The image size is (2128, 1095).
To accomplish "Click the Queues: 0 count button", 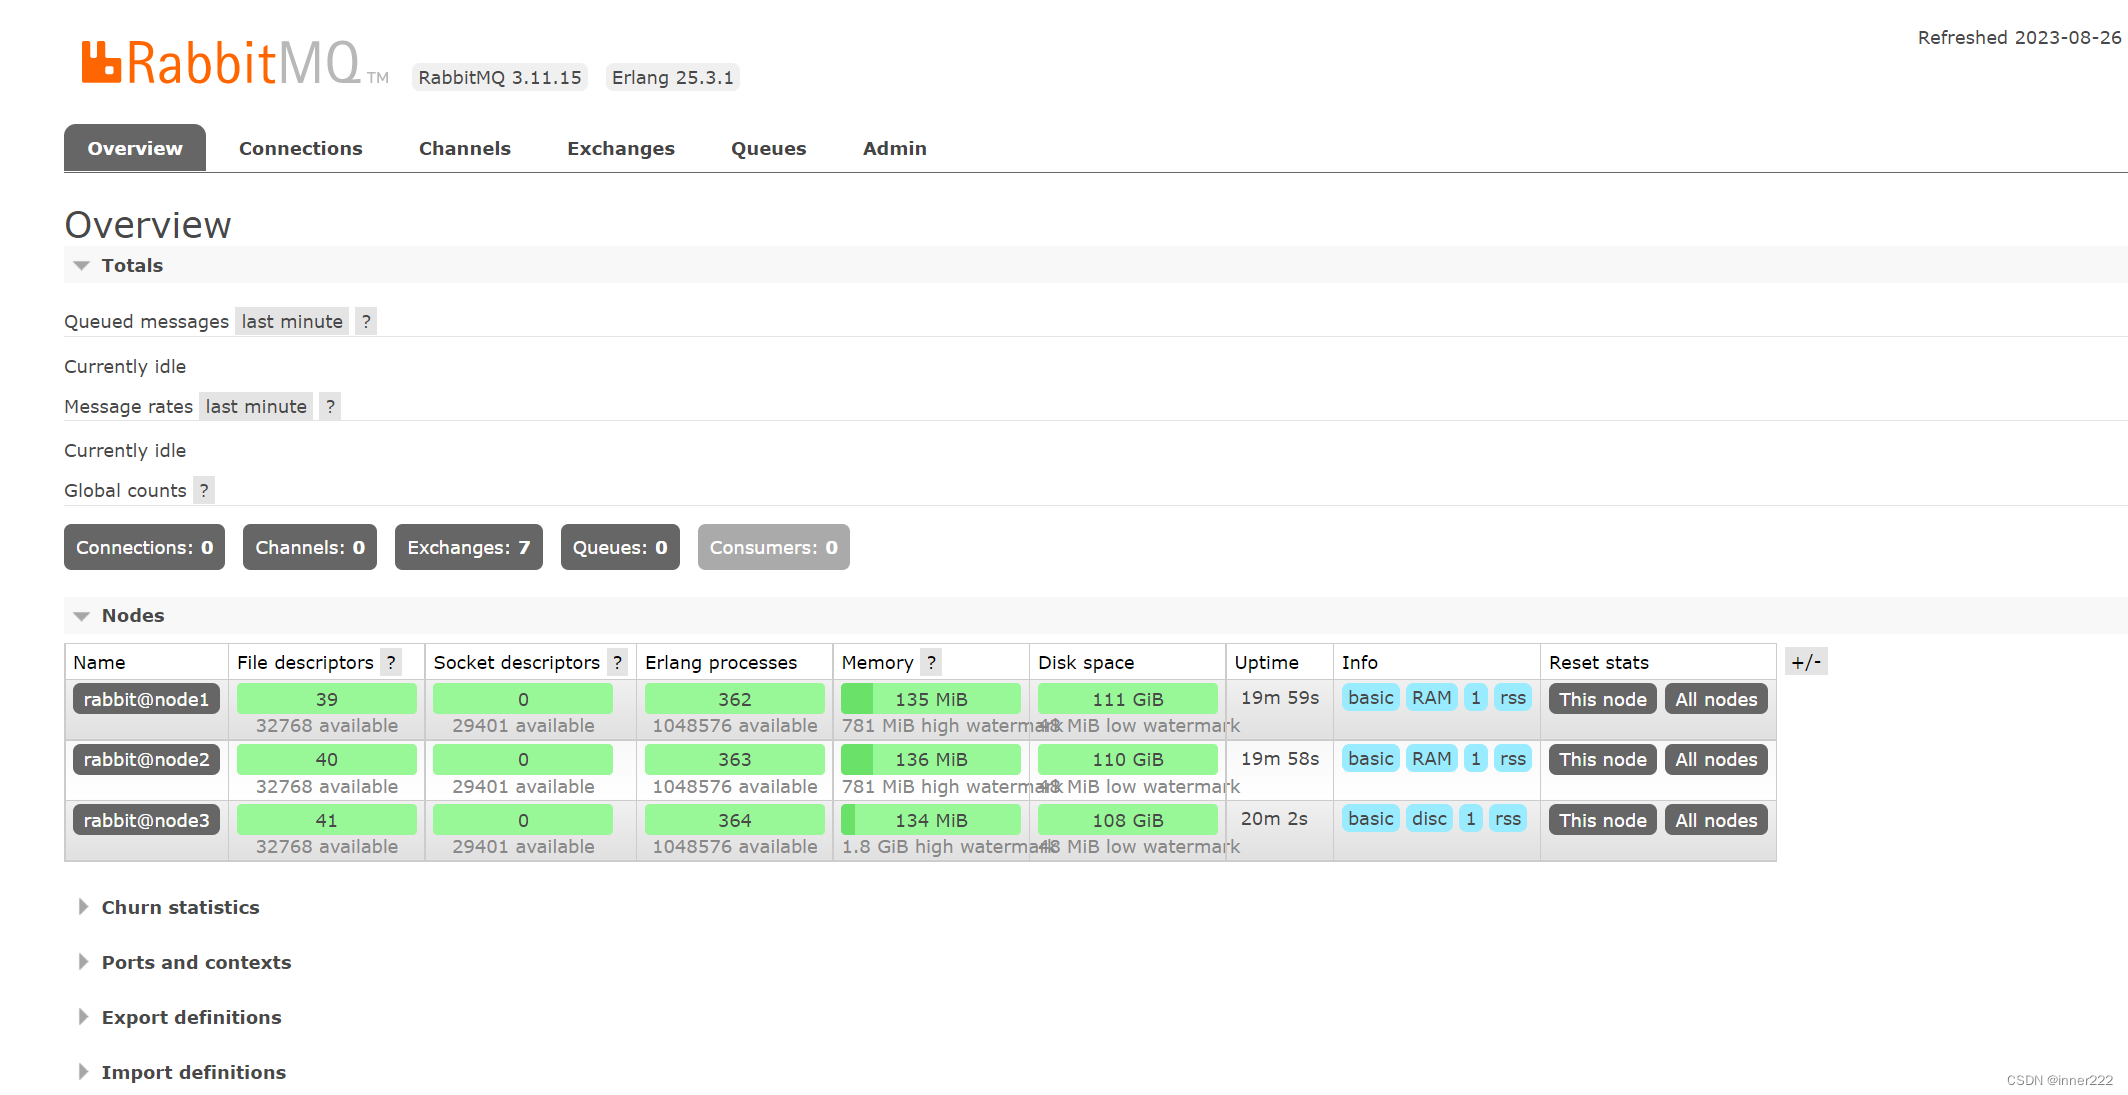I will click(620, 547).
